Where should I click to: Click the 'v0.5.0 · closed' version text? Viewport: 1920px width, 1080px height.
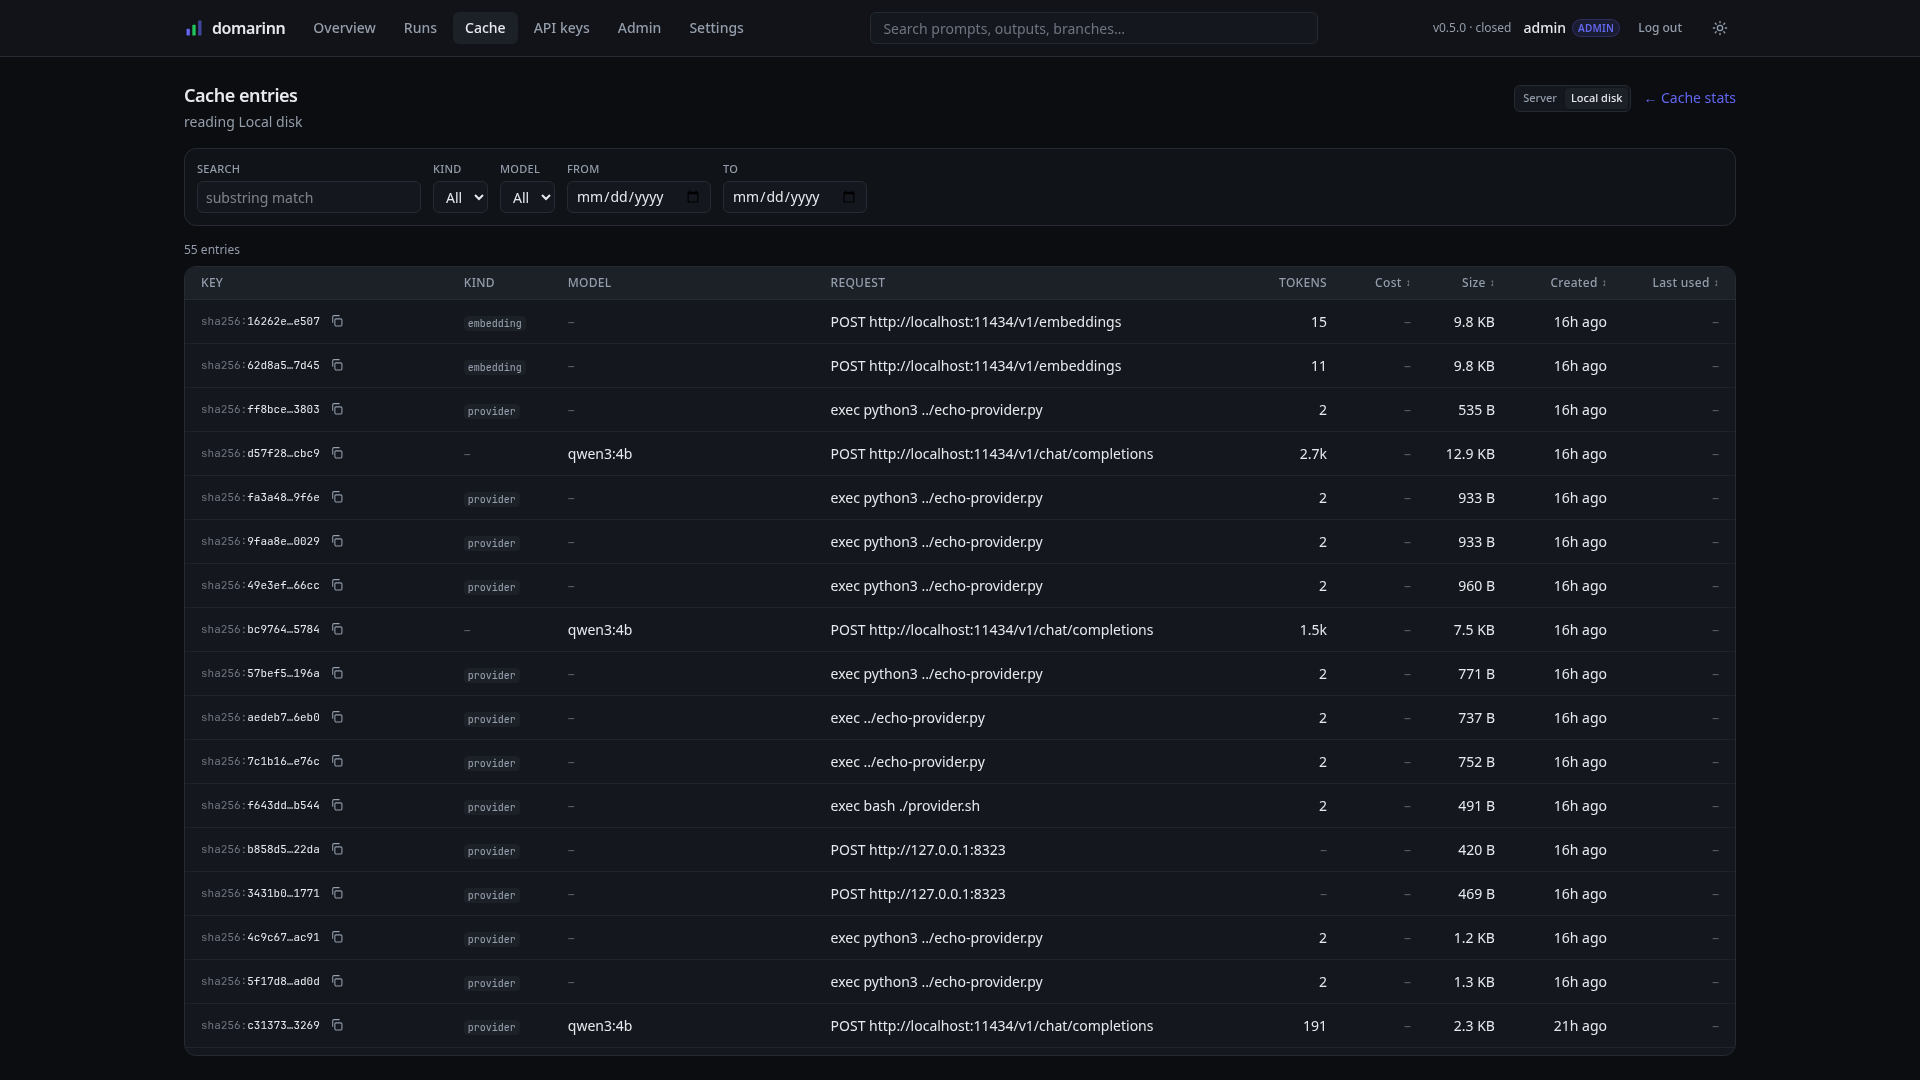(1471, 28)
